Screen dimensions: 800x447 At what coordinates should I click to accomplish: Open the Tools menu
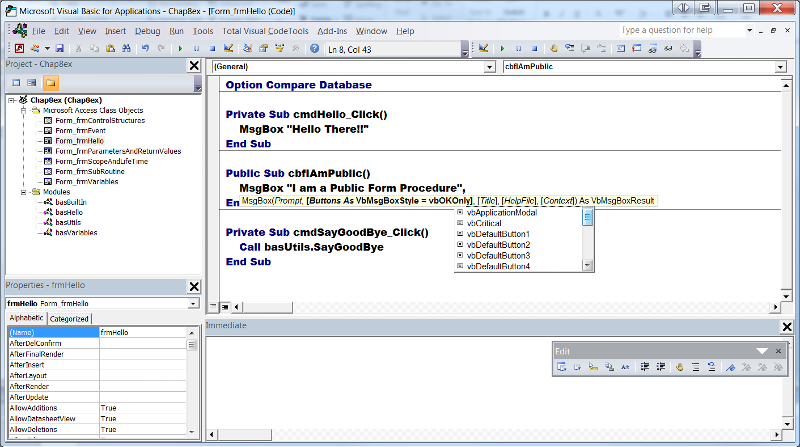tap(203, 31)
